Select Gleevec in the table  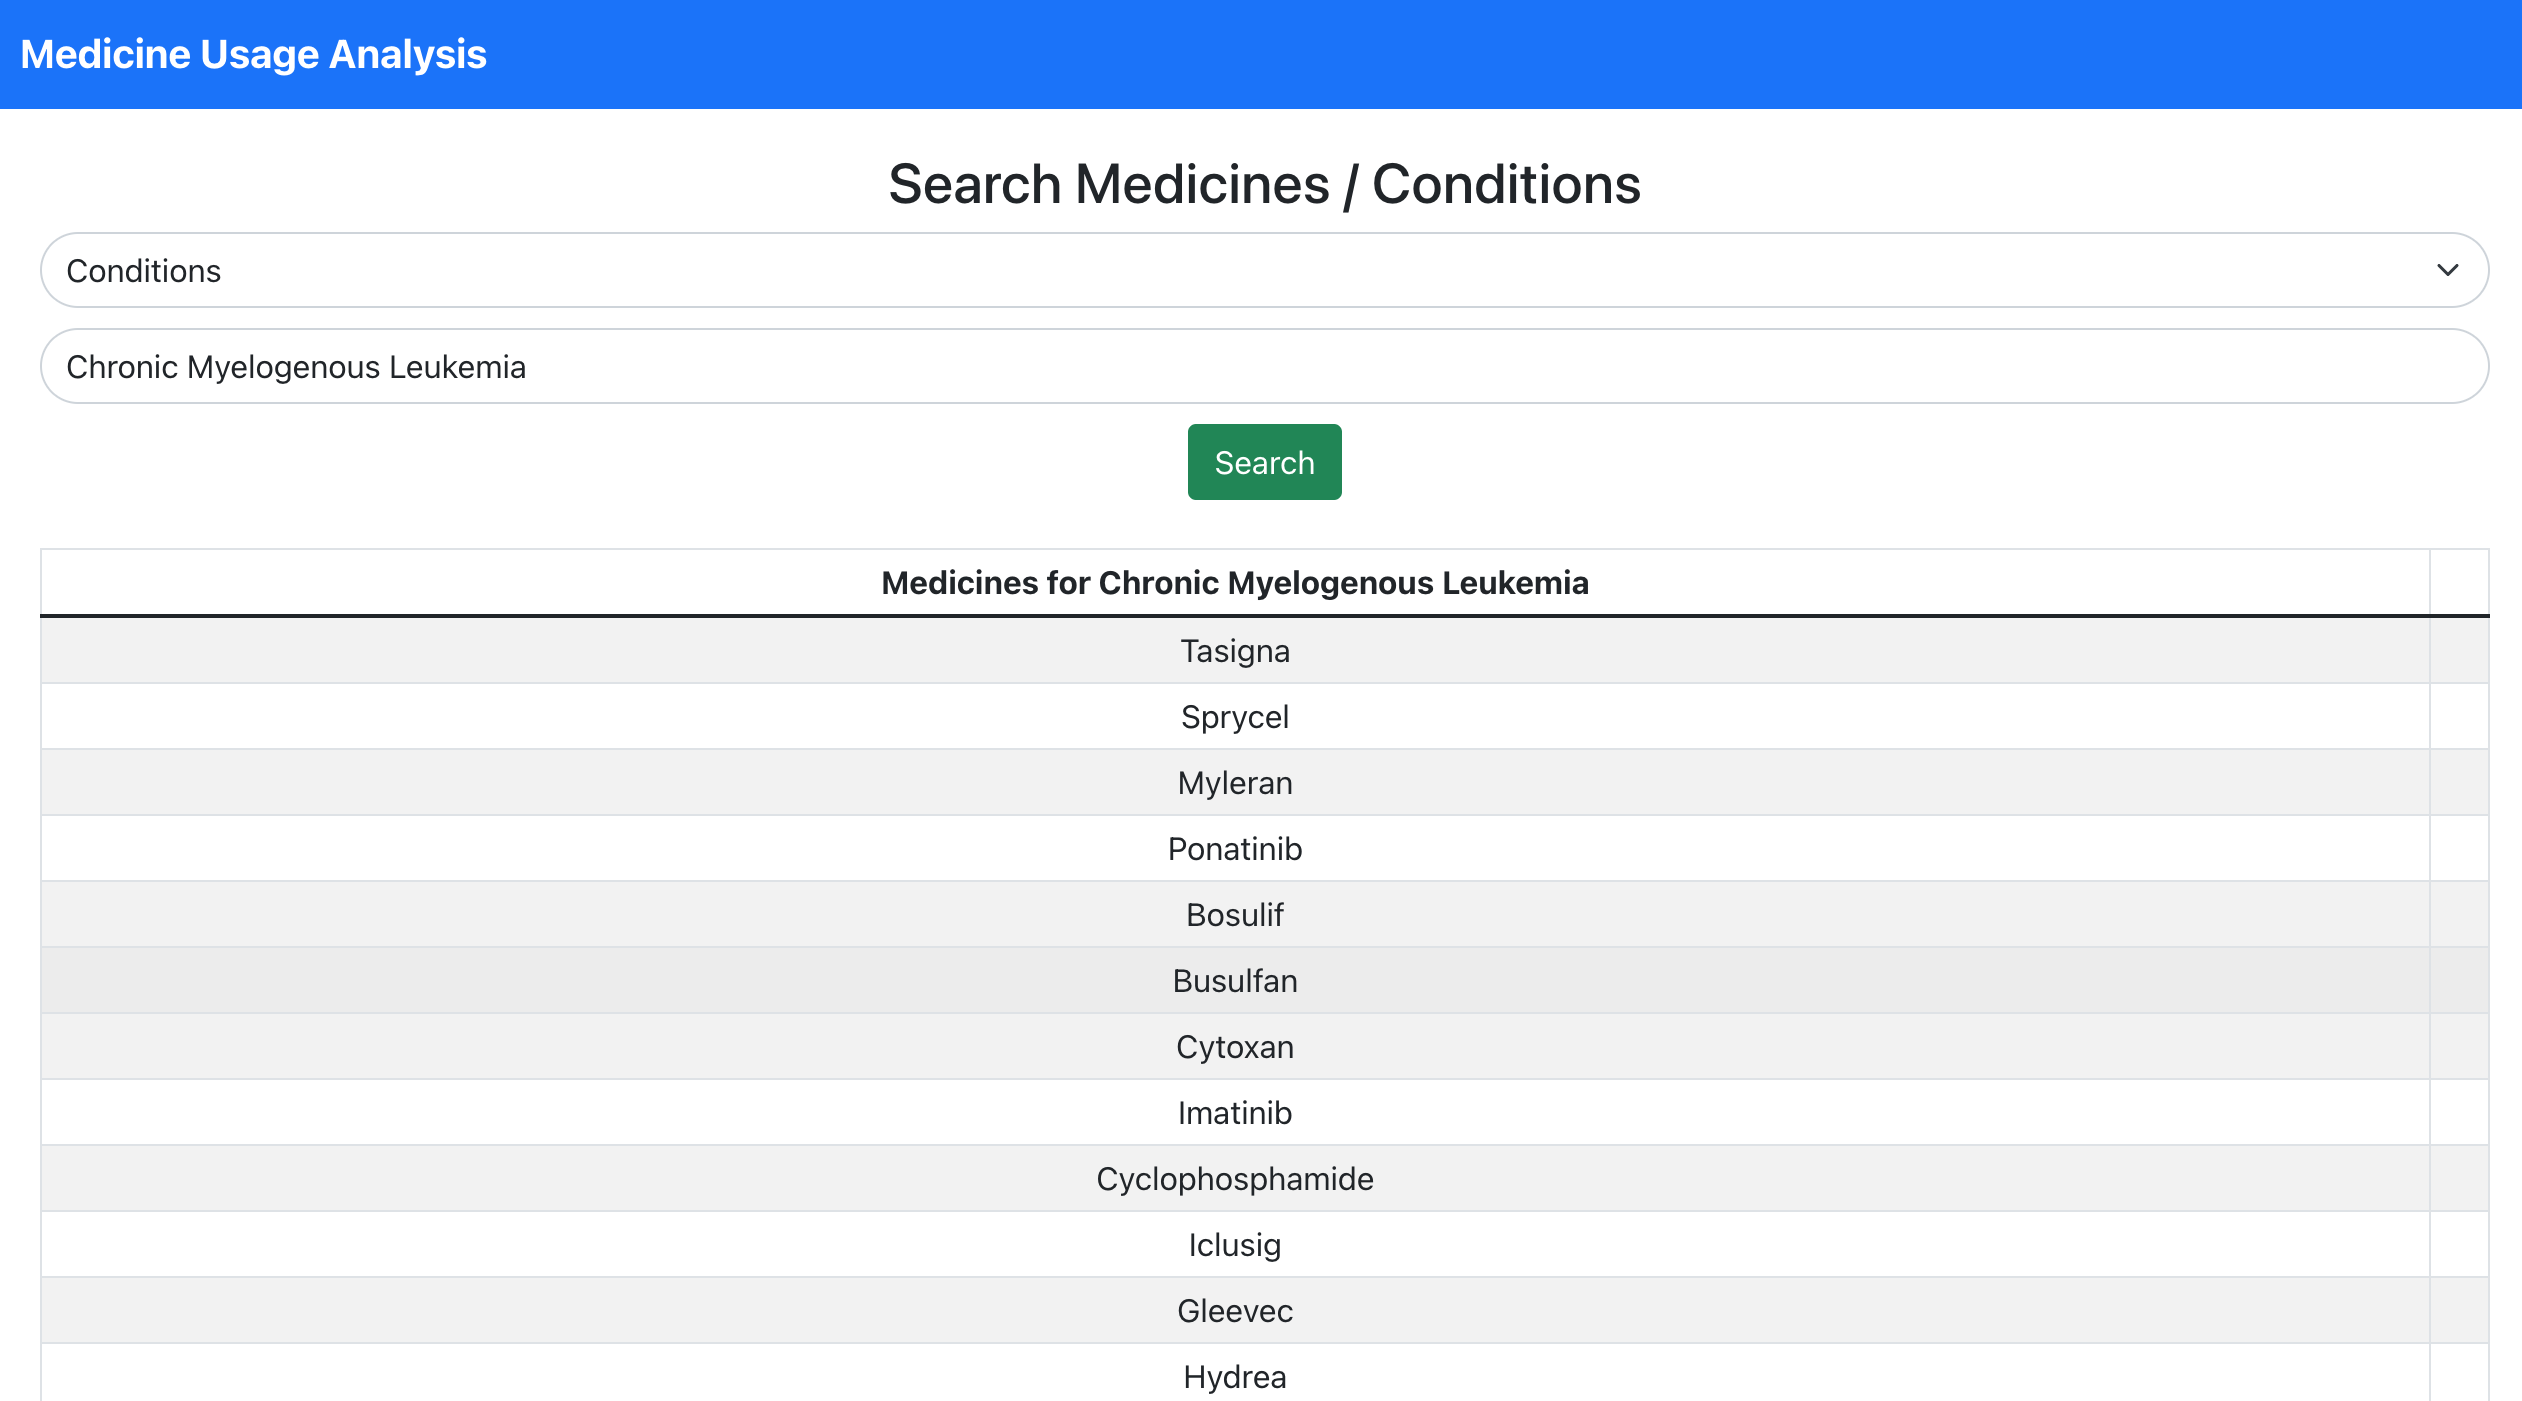pyautogui.click(x=1234, y=1311)
